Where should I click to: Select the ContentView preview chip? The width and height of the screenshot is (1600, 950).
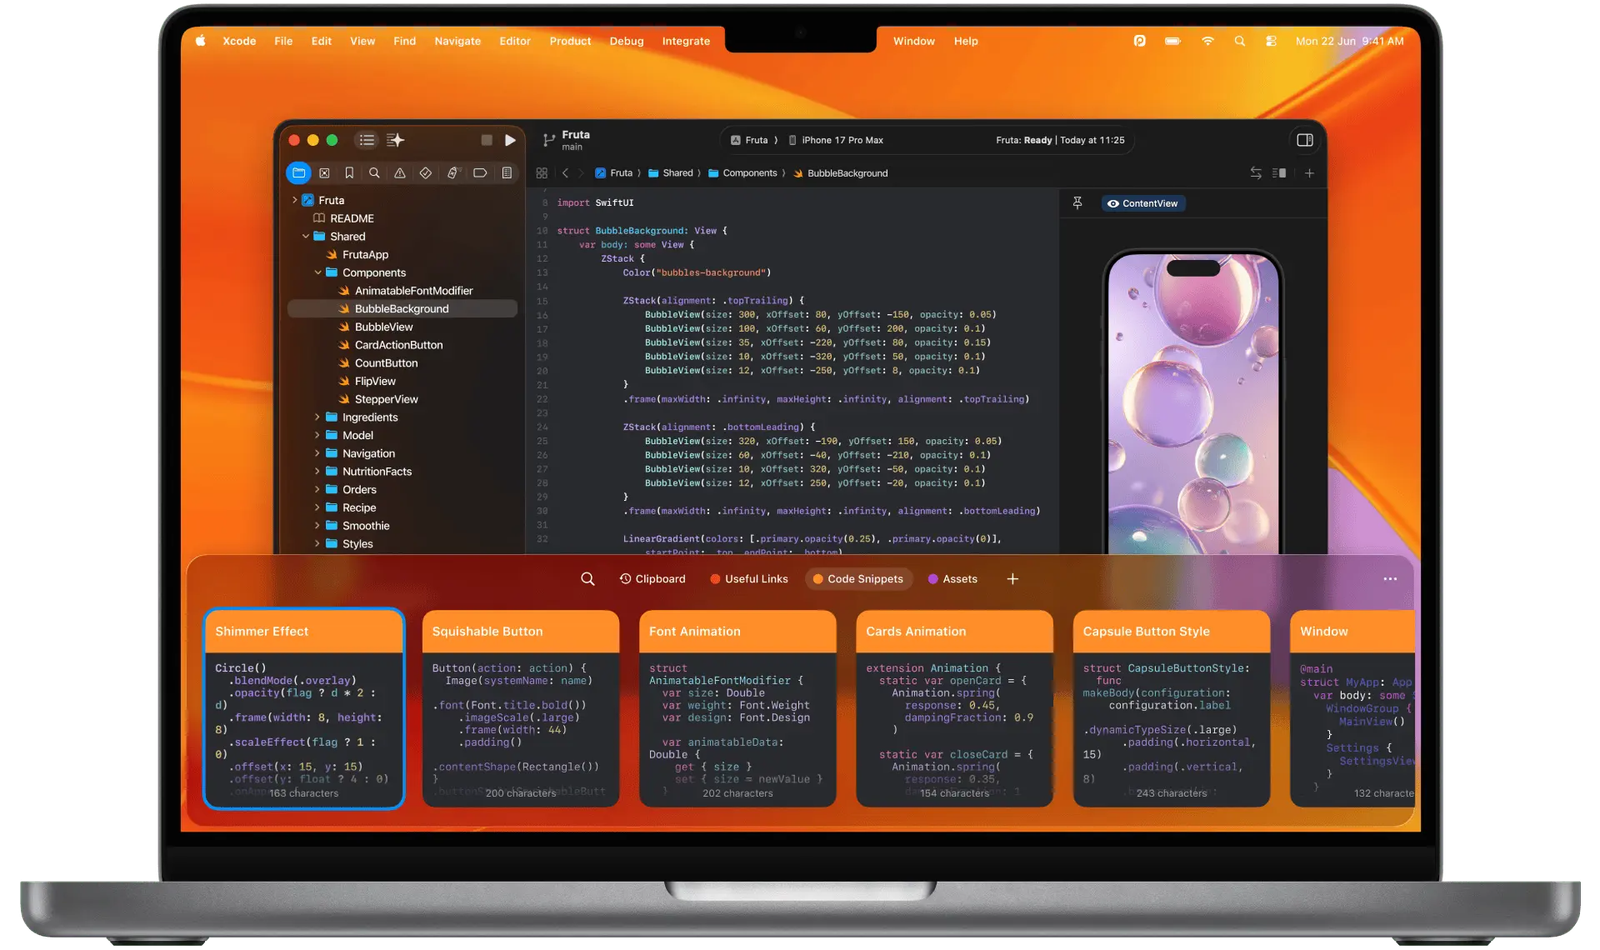tap(1142, 203)
